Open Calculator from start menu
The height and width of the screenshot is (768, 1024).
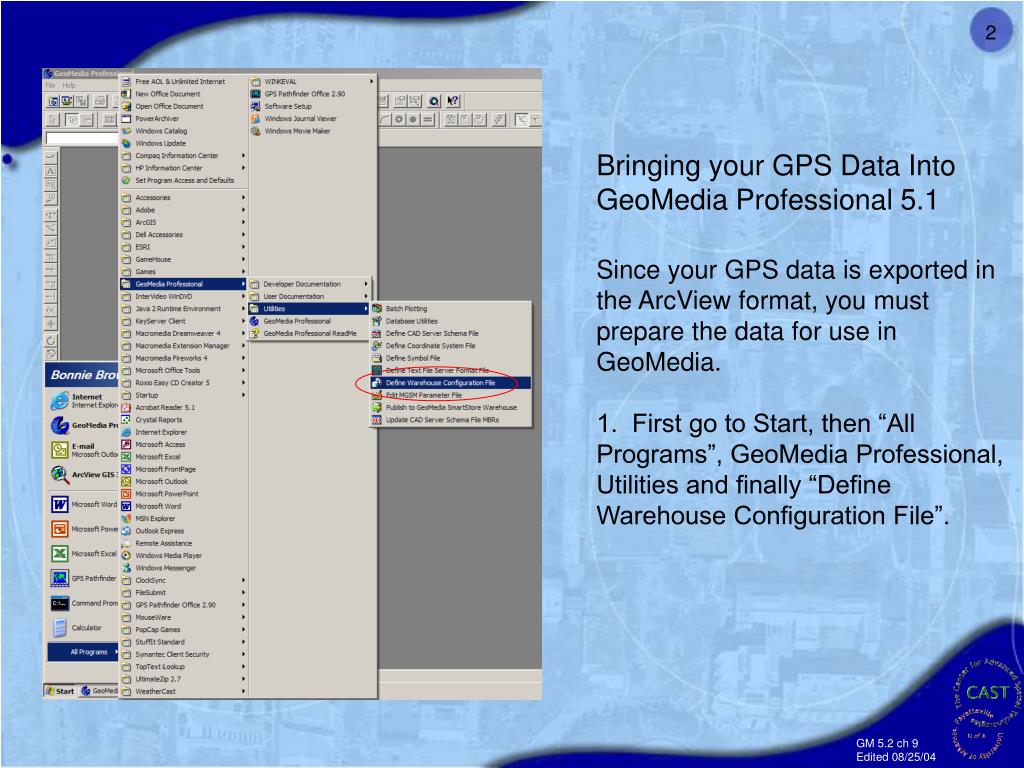[x=84, y=628]
